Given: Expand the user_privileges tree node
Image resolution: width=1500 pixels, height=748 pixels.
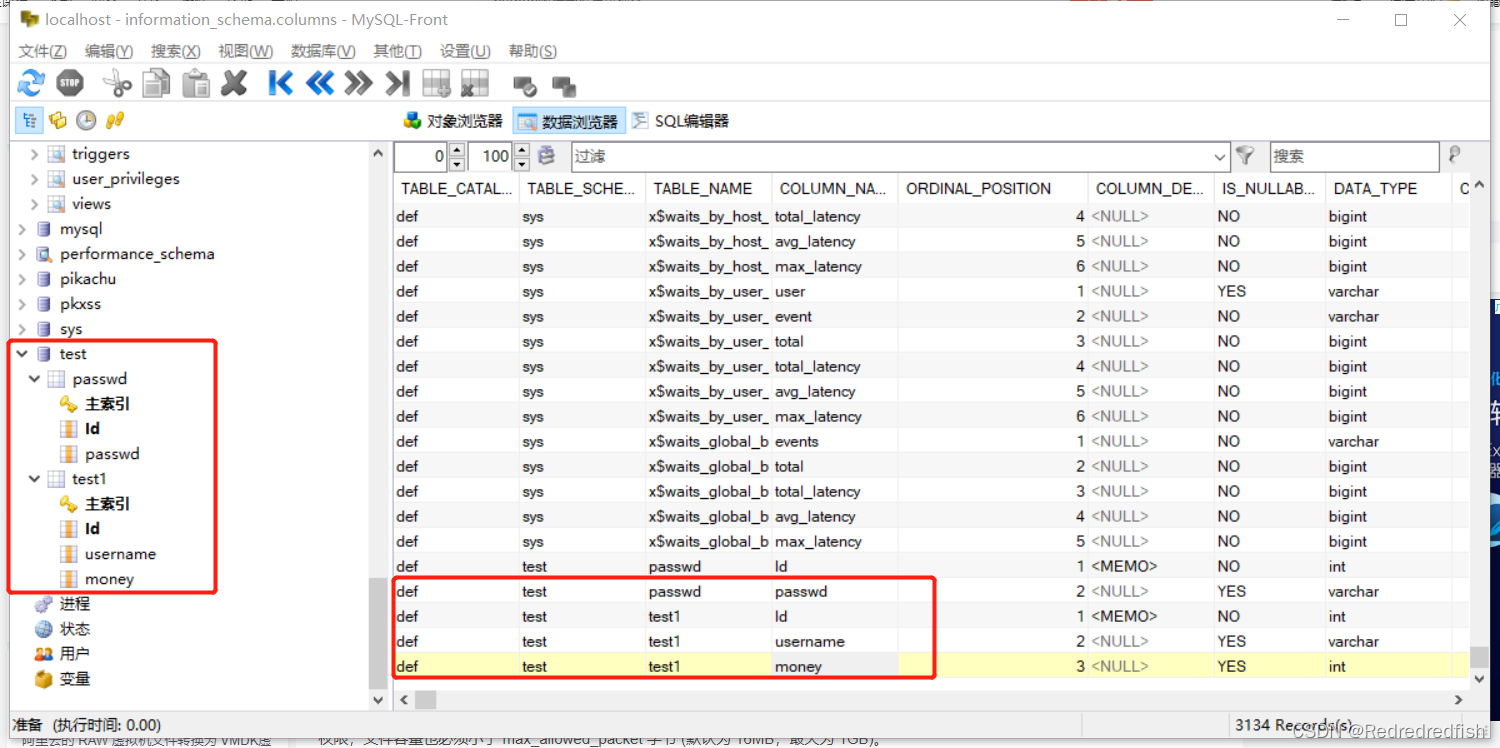Looking at the screenshot, I should click(35, 179).
